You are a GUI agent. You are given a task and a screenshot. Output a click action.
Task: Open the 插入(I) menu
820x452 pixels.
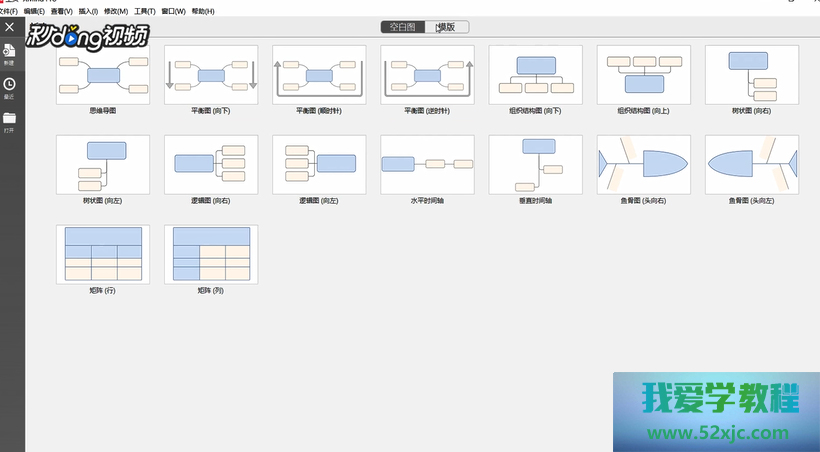point(89,11)
